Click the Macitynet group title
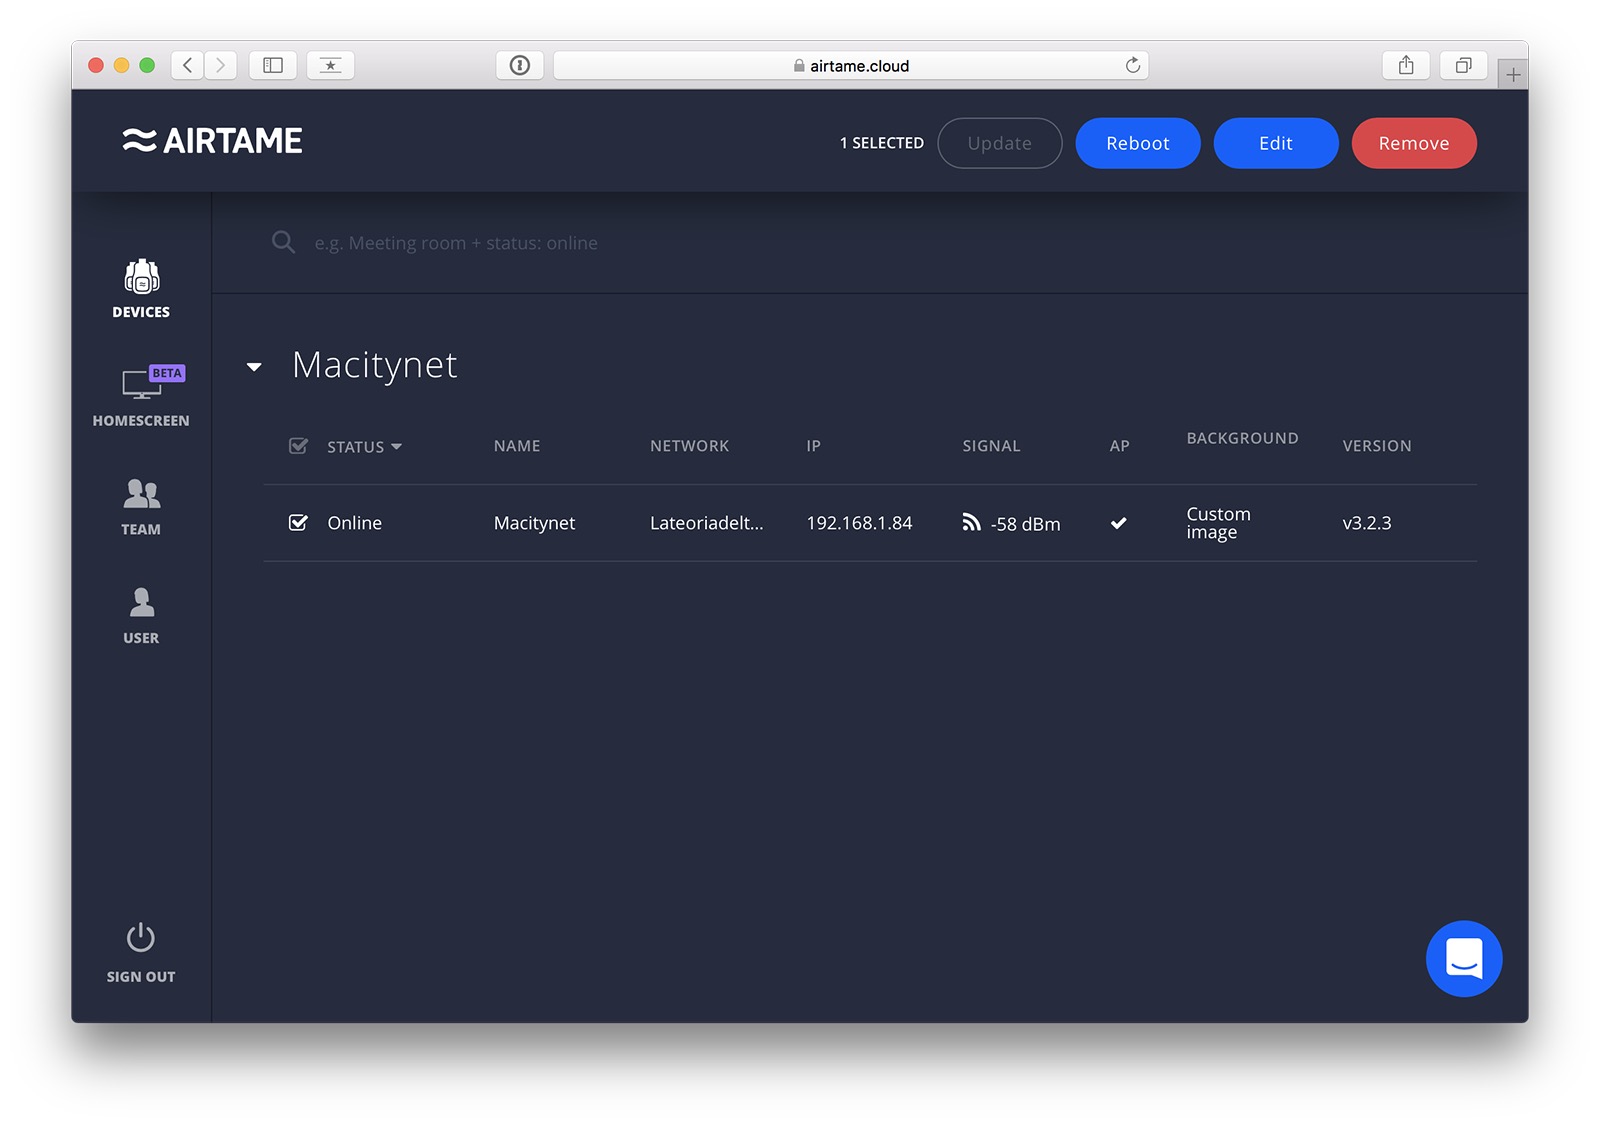This screenshot has width=1600, height=1125. pyautogui.click(x=375, y=366)
